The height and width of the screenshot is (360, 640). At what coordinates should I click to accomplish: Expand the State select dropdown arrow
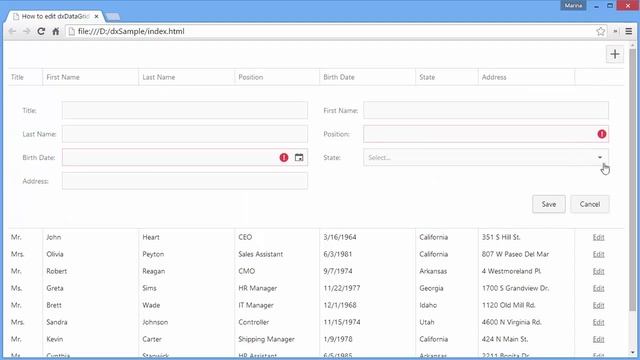point(600,158)
